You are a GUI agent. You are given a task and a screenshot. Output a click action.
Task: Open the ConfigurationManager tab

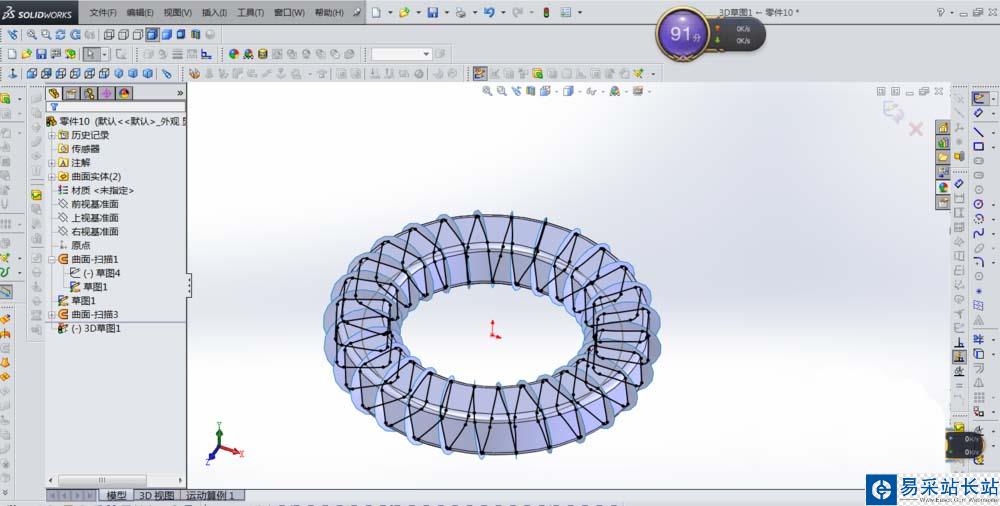89,93
